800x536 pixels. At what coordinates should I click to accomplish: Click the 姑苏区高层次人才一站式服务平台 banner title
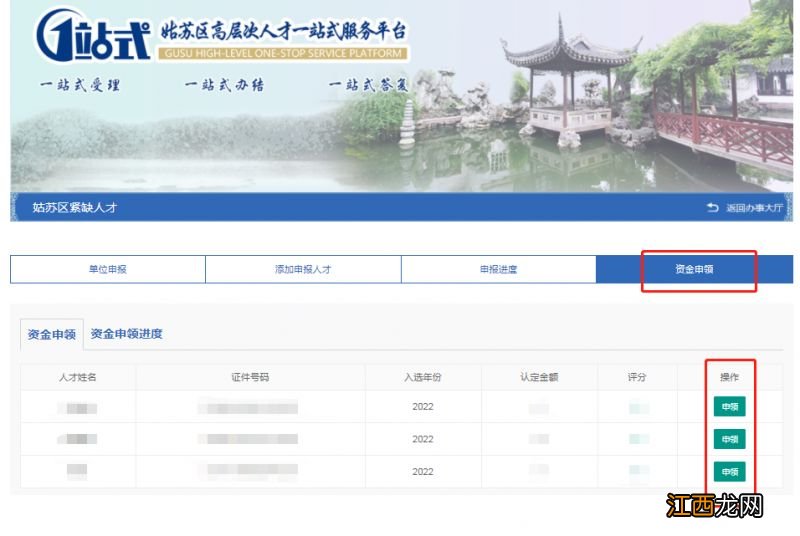[284, 32]
